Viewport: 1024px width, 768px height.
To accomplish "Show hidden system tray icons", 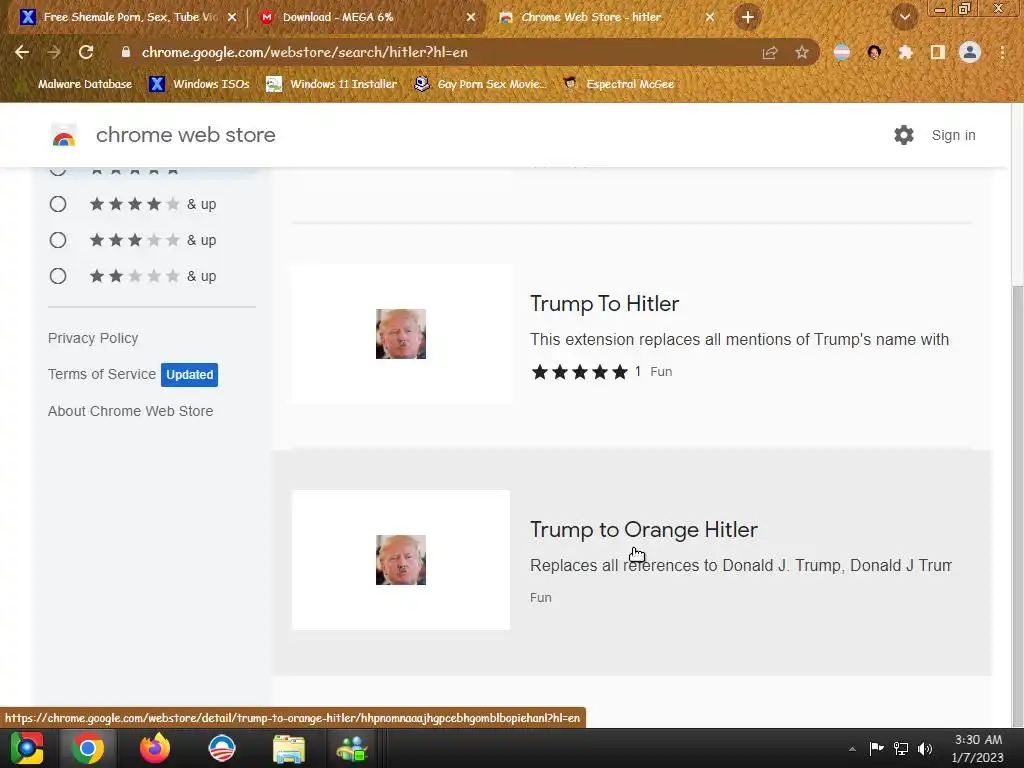I will click(852, 749).
